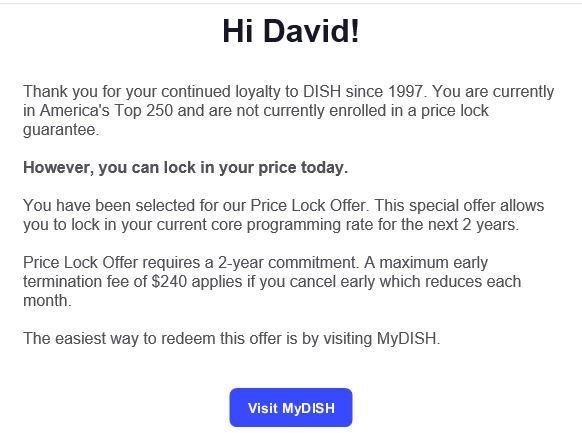Select the "Hi David!" greeting heading
The width and height of the screenshot is (582, 433).
pyautogui.click(x=291, y=31)
